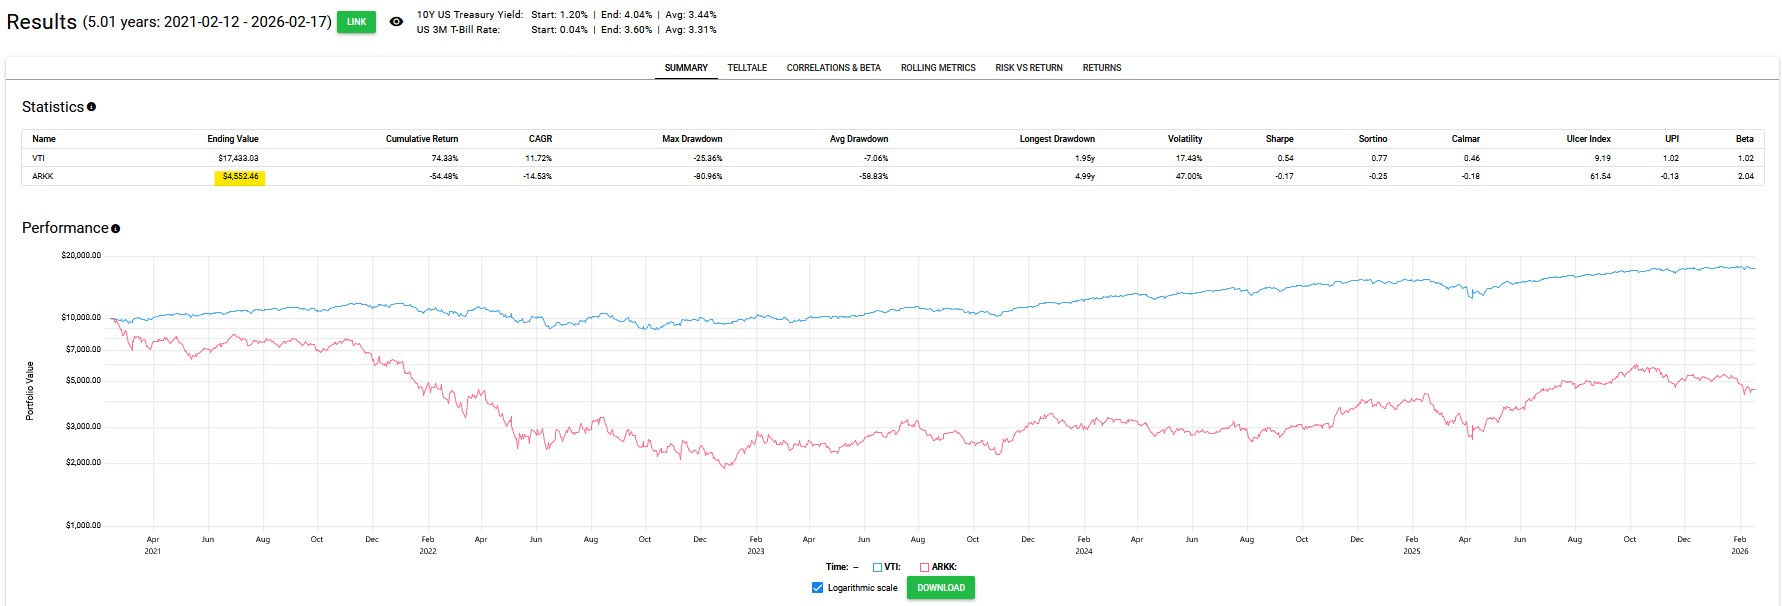Click VTI max drawdown -25.36%

708,158
